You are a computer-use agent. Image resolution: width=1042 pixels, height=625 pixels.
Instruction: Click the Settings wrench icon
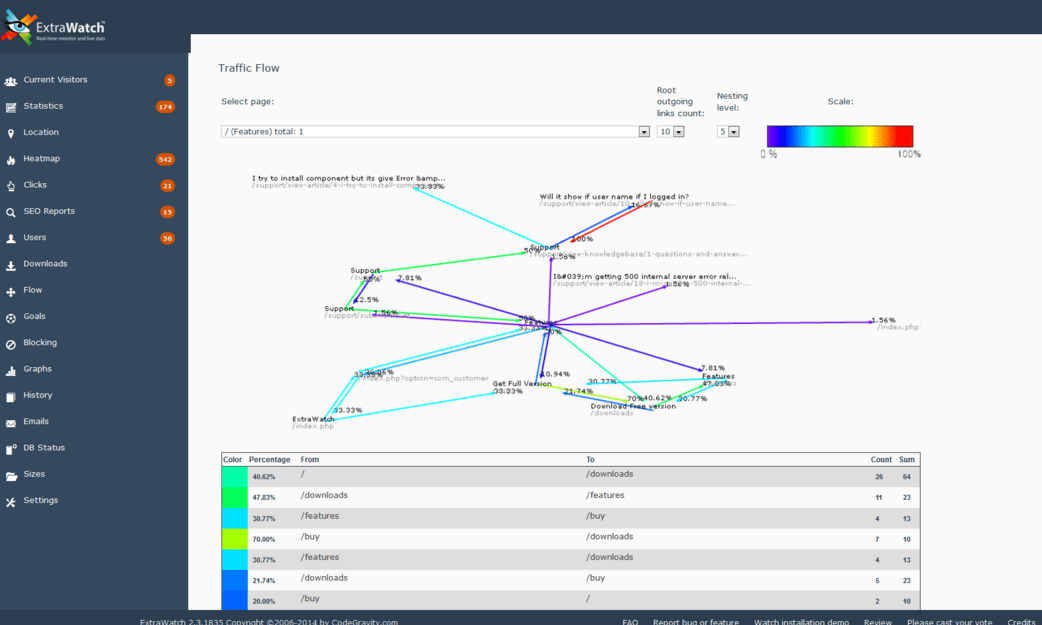tap(11, 501)
